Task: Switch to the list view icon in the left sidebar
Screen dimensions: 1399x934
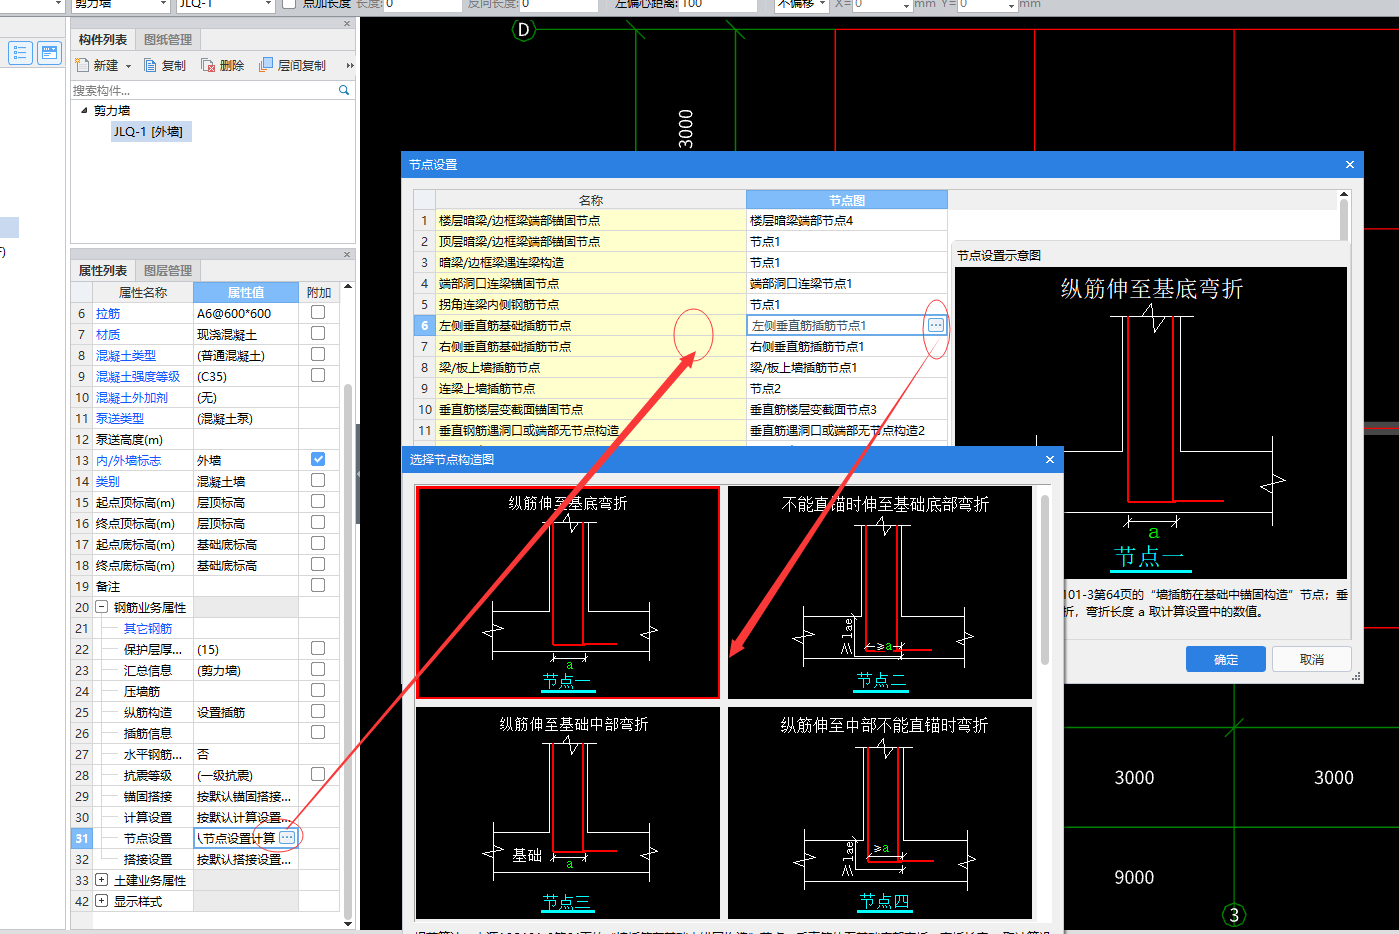Action: coord(20,53)
